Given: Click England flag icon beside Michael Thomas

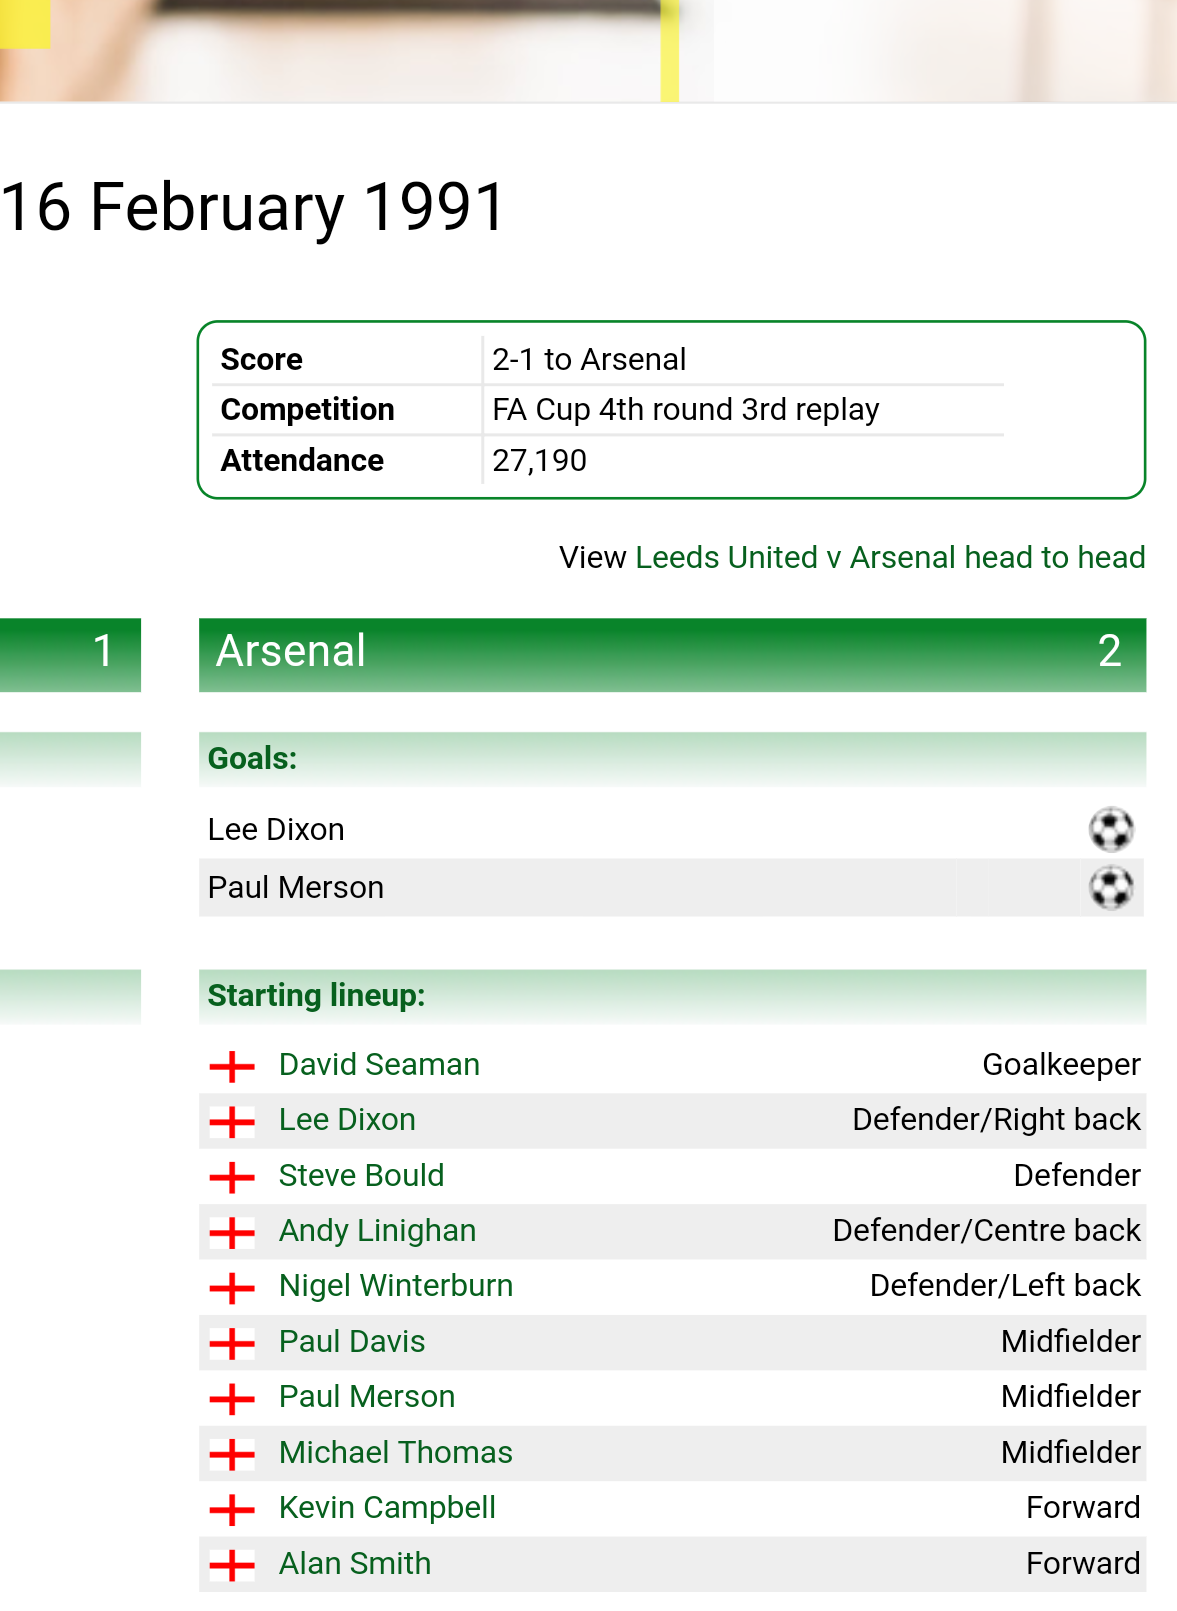Looking at the screenshot, I should [x=232, y=1454].
